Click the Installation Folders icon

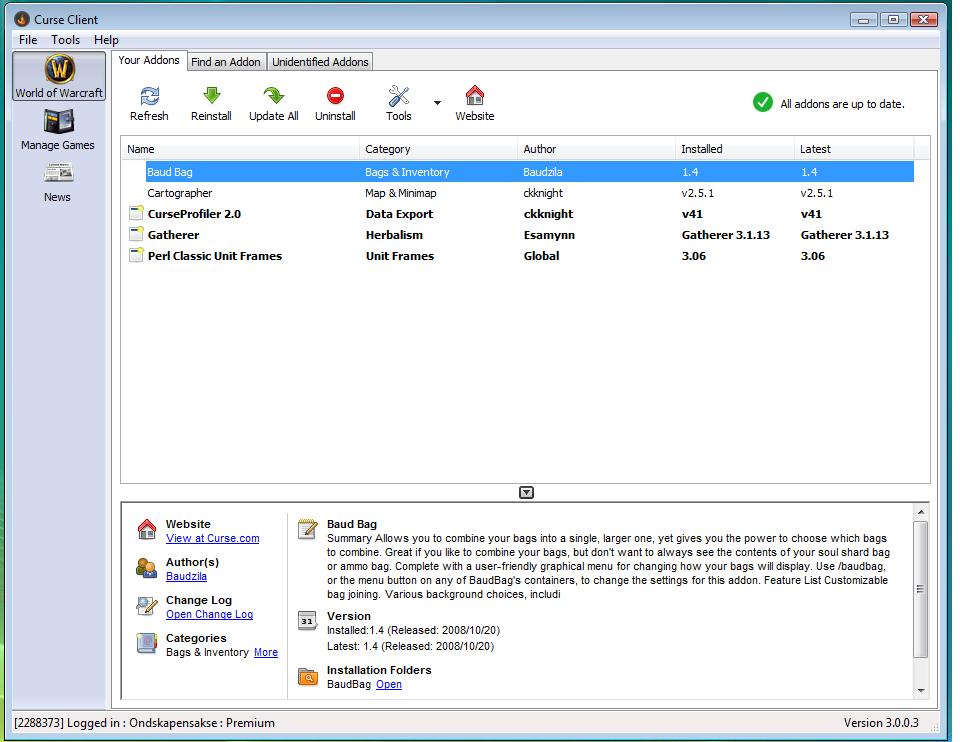(x=308, y=676)
